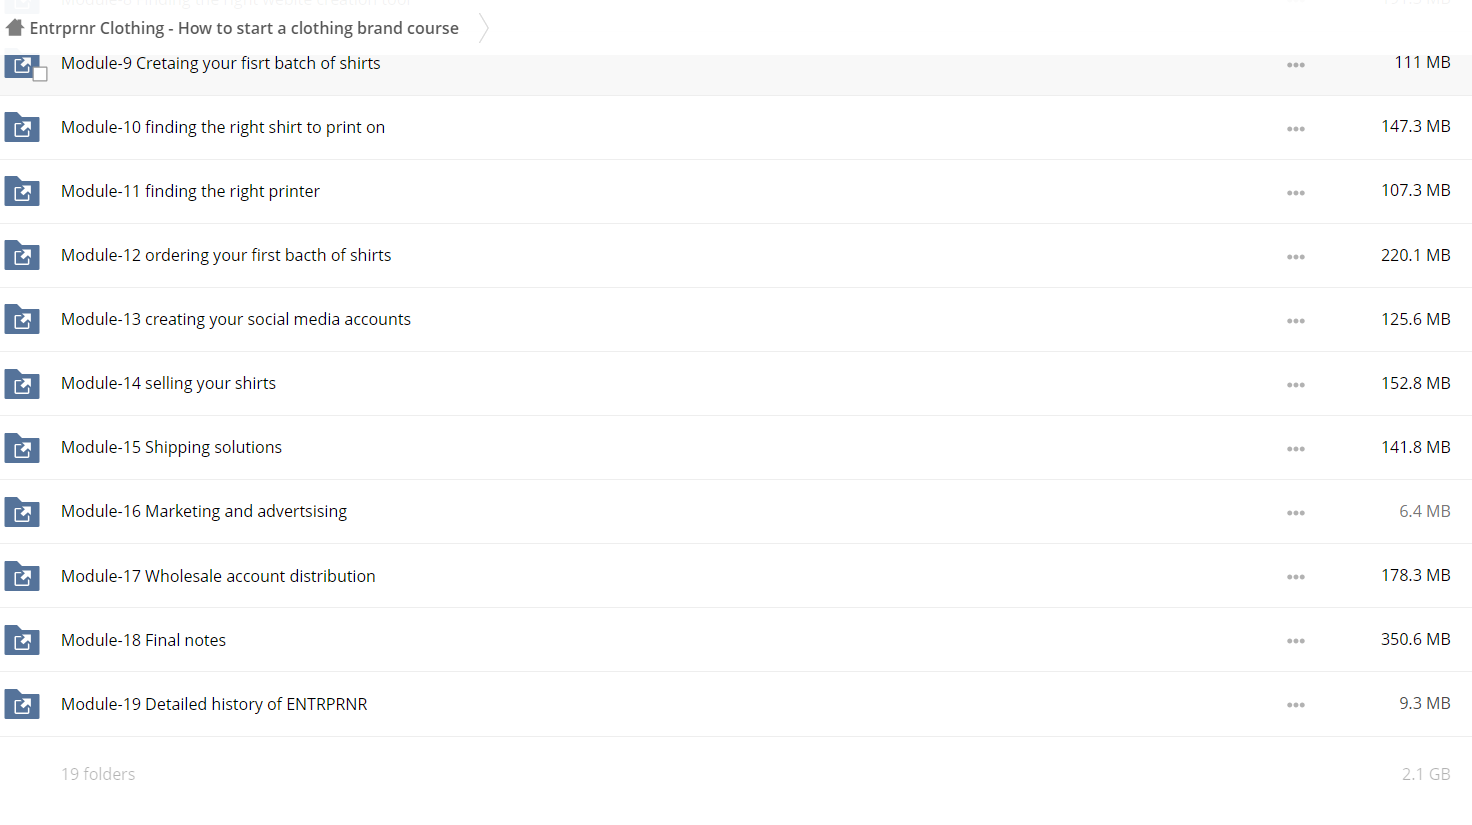Open Module-16 Marketing and advertsising folder
1472x825 pixels.
[204, 511]
